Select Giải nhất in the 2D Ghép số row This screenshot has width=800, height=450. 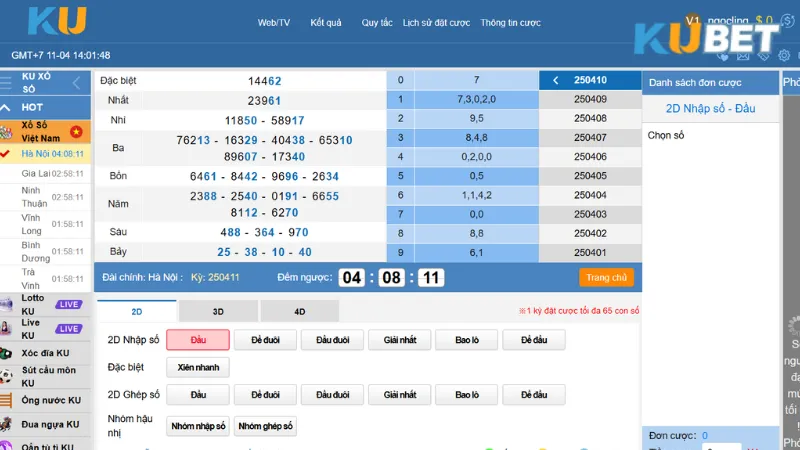coord(400,395)
